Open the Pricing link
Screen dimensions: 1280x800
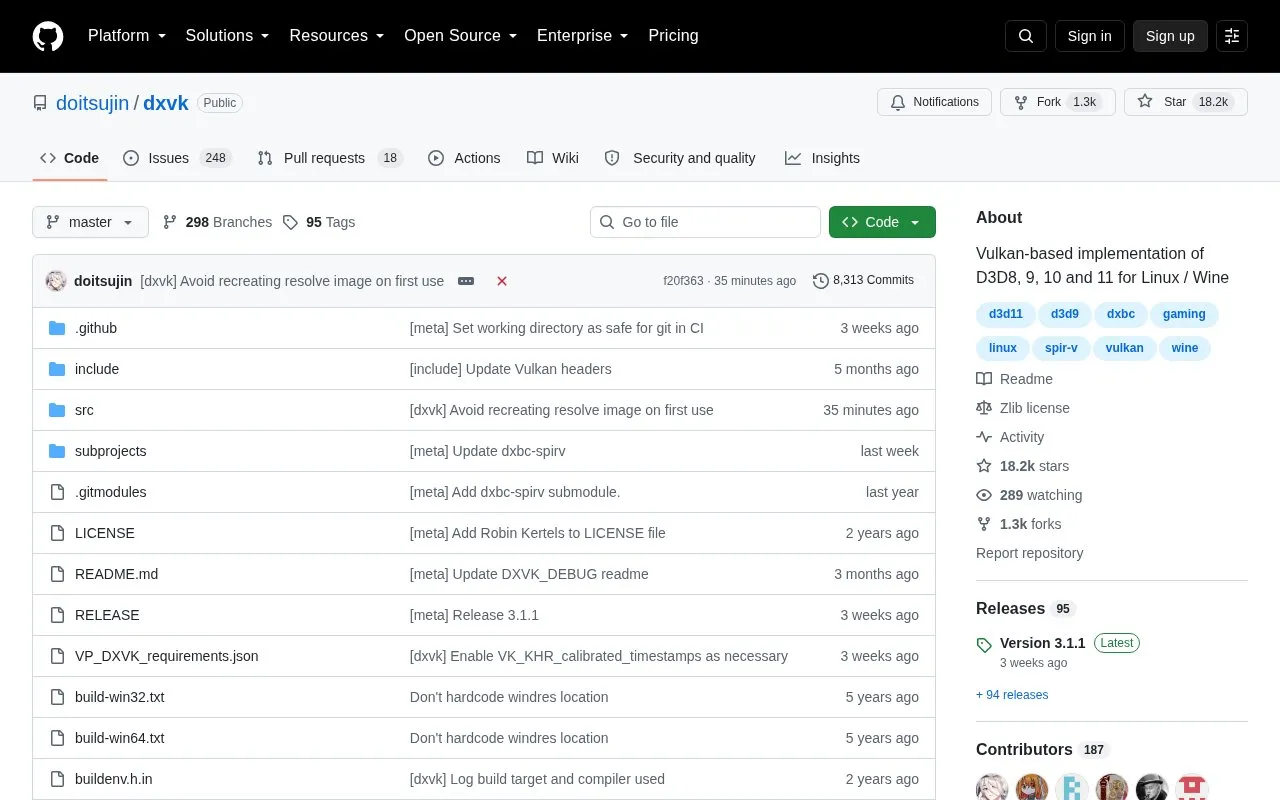point(673,36)
